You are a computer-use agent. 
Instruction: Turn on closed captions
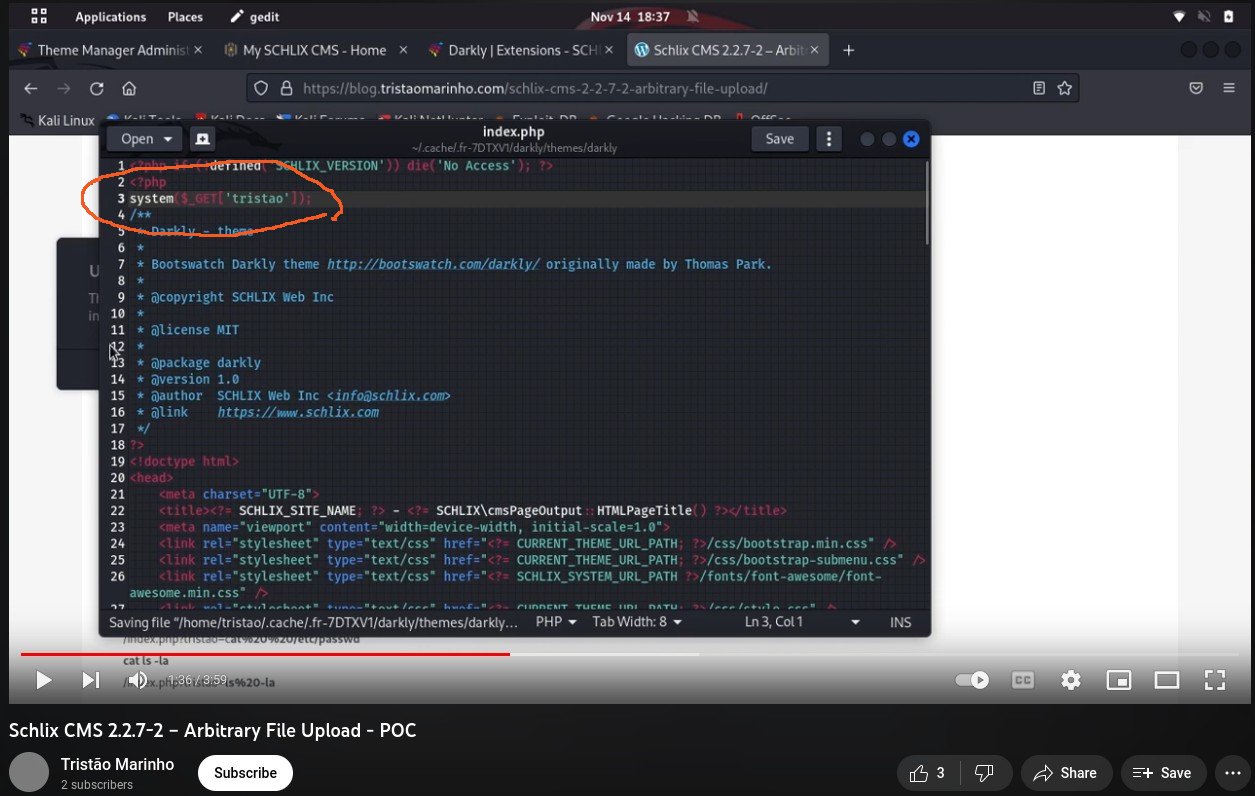tap(1022, 680)
